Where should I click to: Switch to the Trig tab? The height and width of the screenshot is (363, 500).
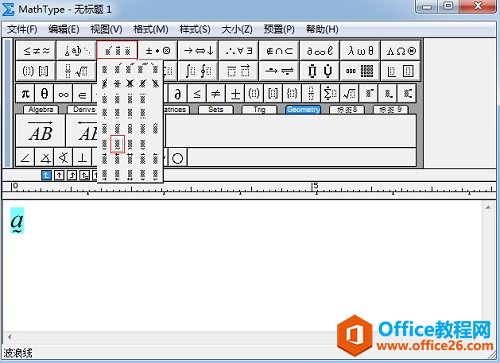[259, 109]
